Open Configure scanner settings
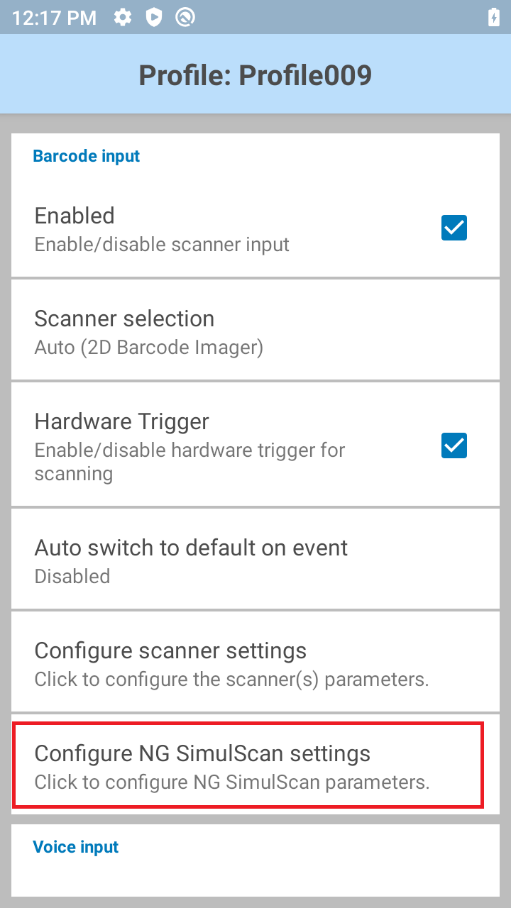Viewport: 511px width, 908px height. pyautogui.click(x=256, y=662)
